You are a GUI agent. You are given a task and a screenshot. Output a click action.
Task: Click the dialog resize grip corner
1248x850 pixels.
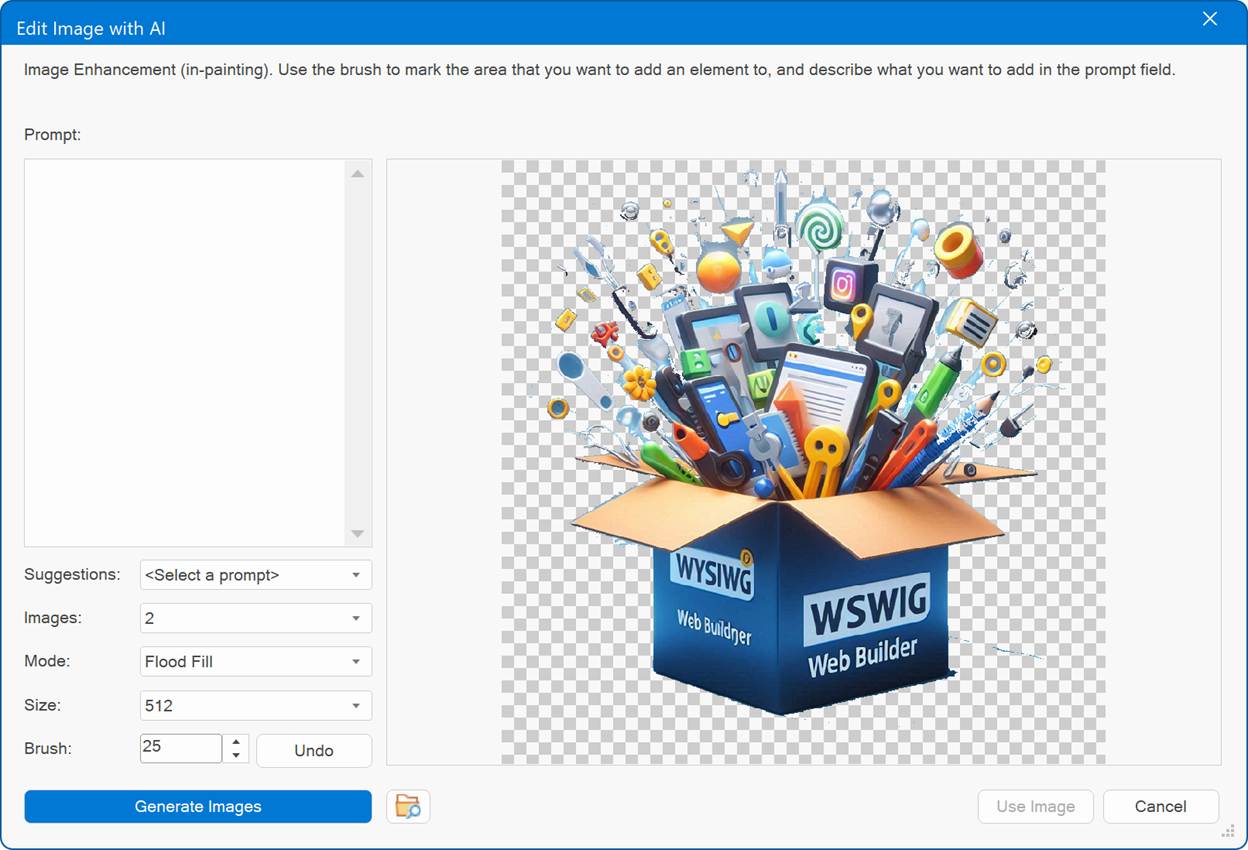point(1229,831)
